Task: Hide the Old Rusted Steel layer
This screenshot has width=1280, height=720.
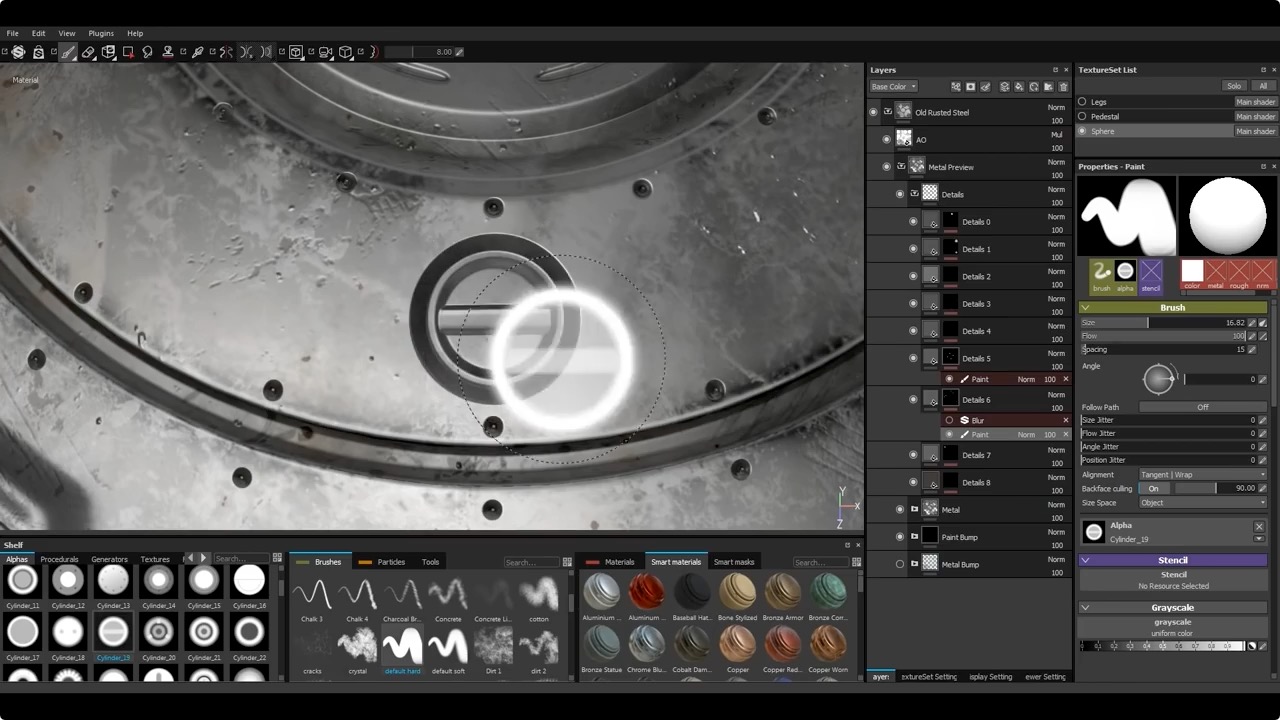Action: pos(873,112)
